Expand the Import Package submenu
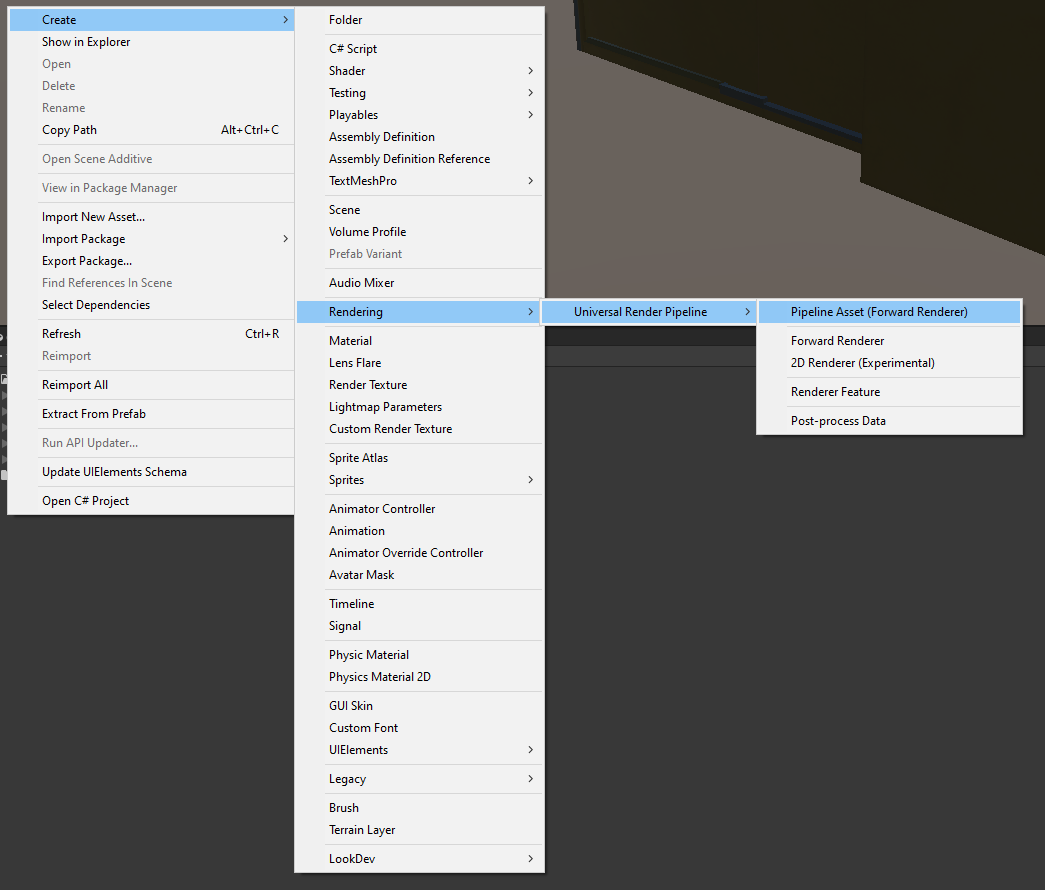 pos(151,239)
